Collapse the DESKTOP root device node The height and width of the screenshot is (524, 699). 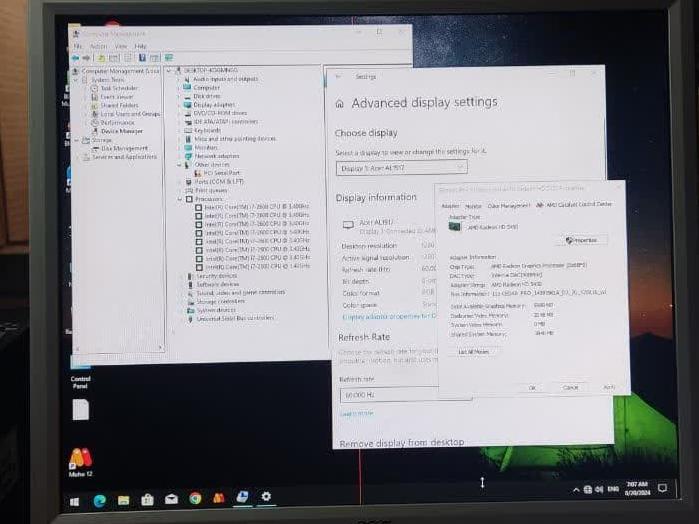click(x=169, y=70)
